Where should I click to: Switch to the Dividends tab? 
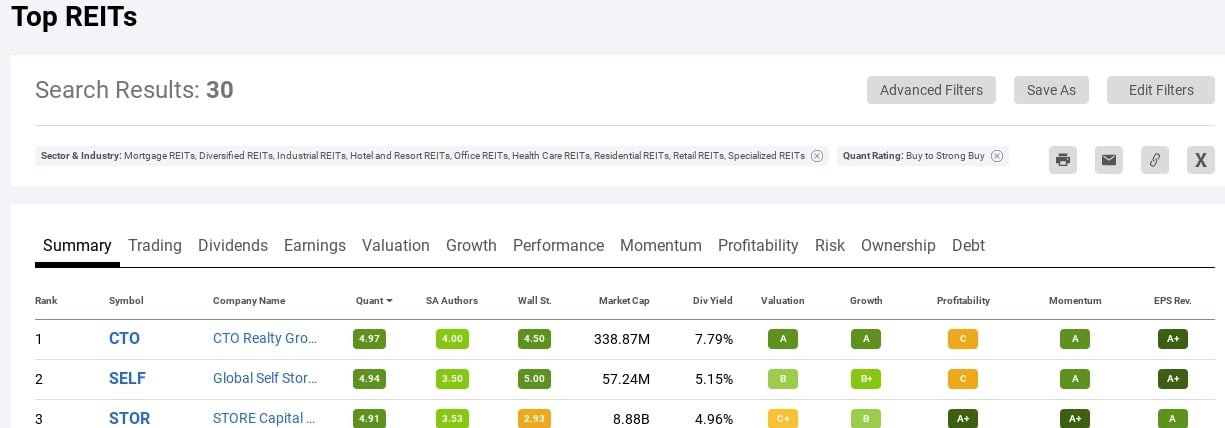[x=233, y=245]
